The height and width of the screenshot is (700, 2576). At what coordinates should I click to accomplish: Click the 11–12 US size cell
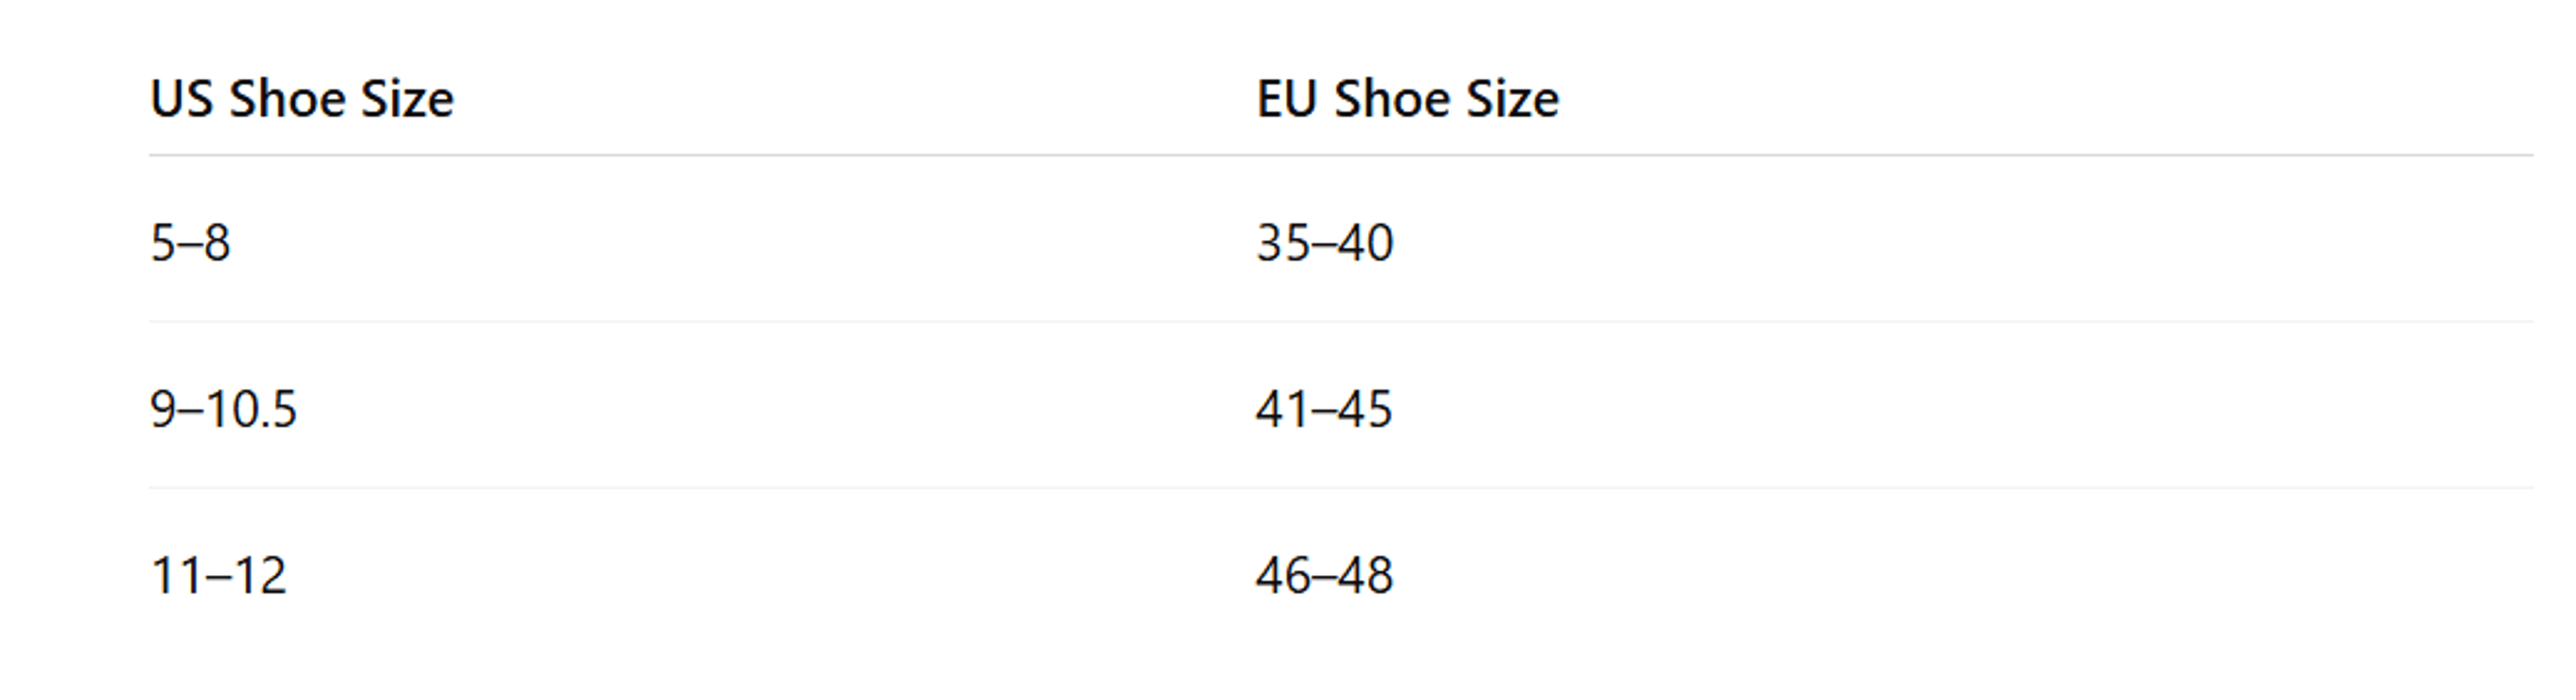218,576
